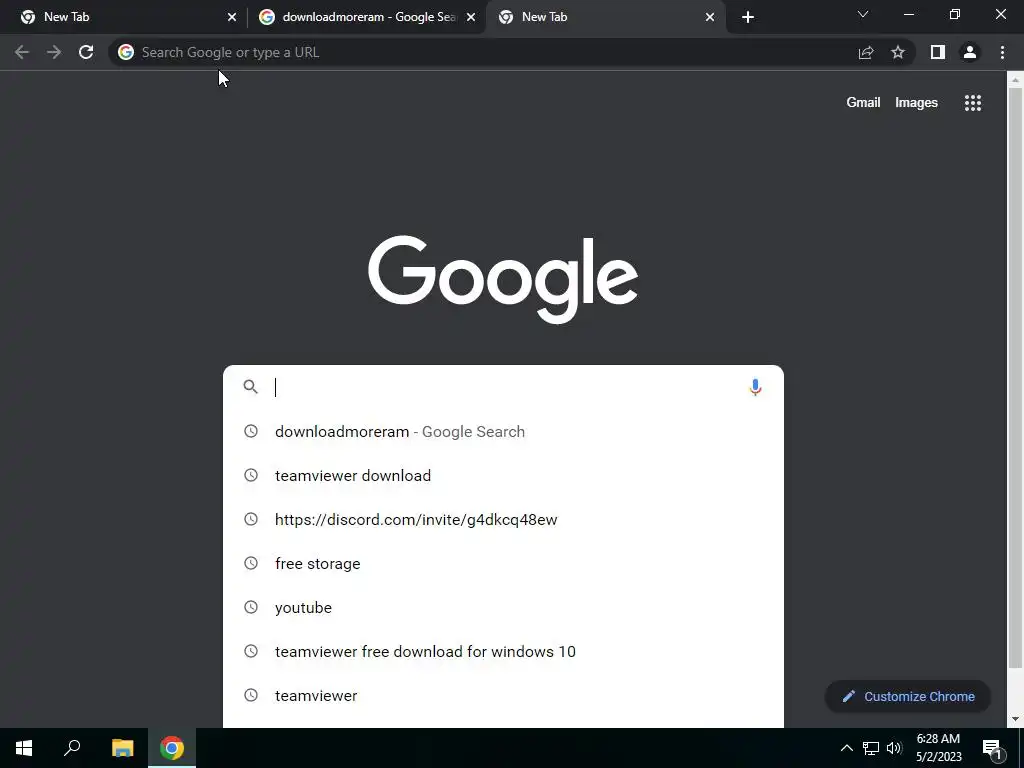
Task: Open Gmail link
Action: pyautogui.click(x=863, y=103)
